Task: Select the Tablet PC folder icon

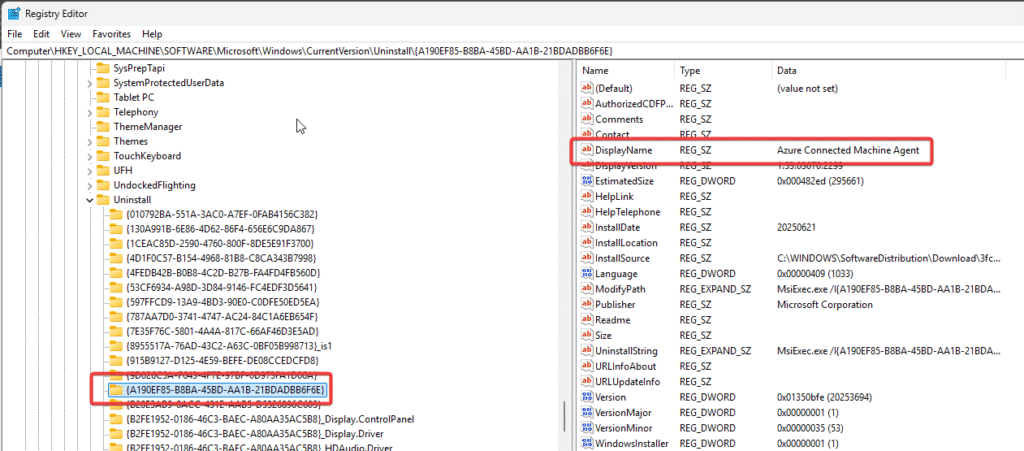Action: (x=103, y=97)
